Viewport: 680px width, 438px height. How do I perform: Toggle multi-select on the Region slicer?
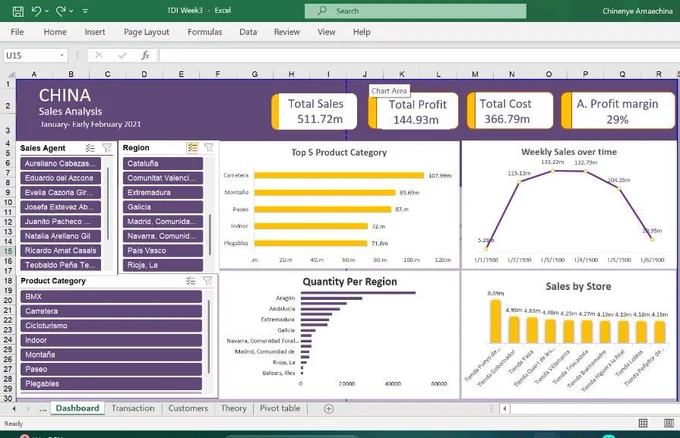(192, 147)
